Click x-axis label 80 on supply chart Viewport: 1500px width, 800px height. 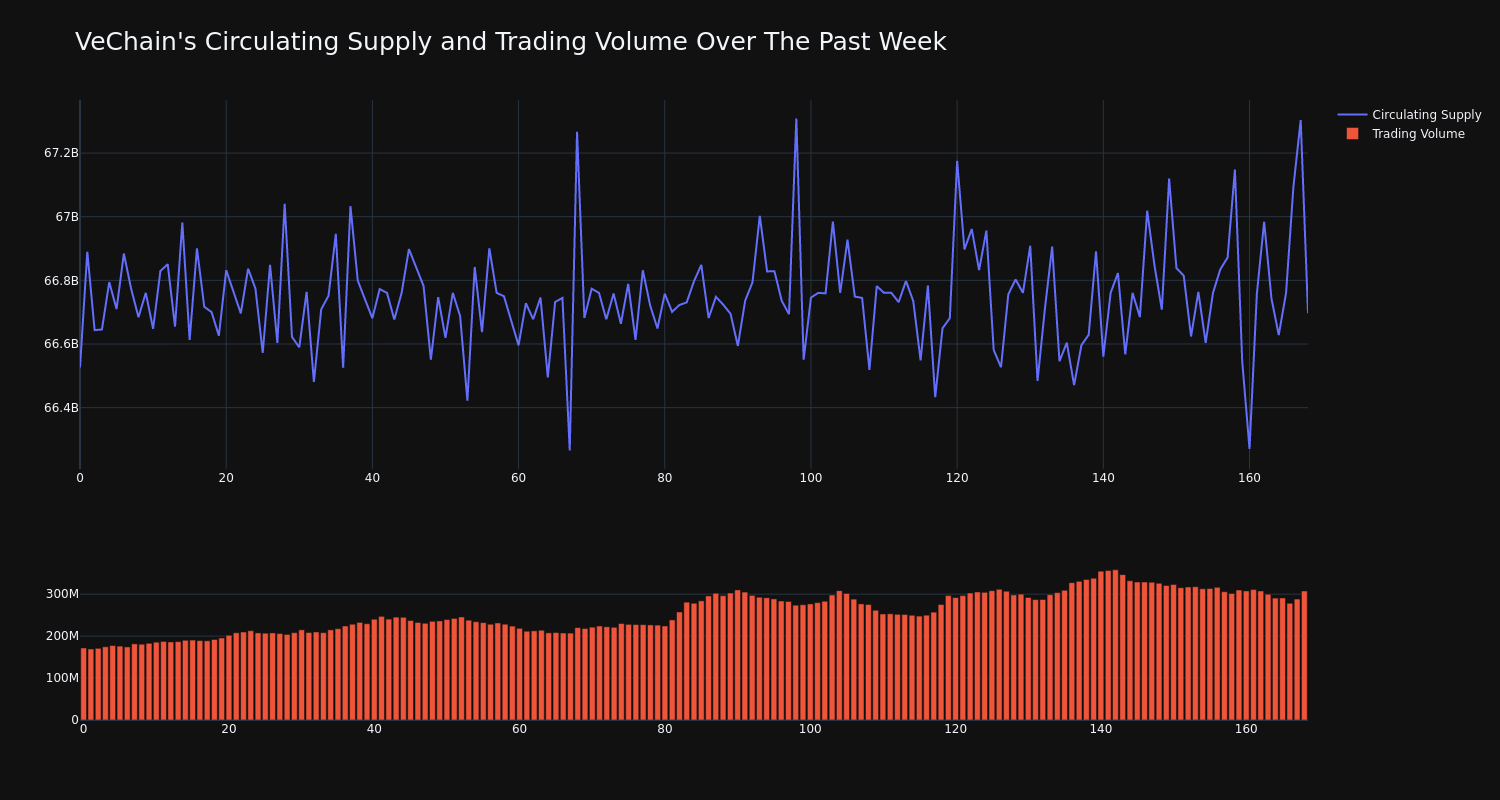pyautogui.click(x=665, y=478)
